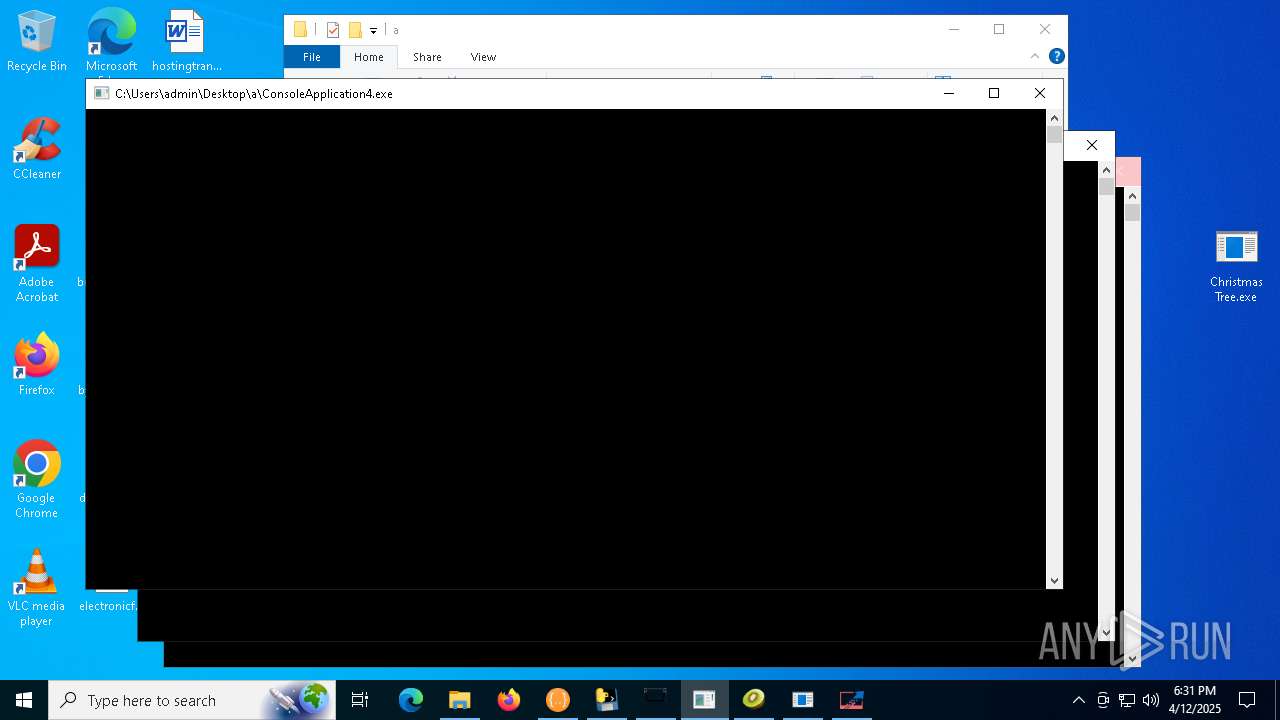Image resolution: width=1280 pixels, height=720 pixels.
Task: Open File Explorer from the taskbar
Action: point(460,700)
